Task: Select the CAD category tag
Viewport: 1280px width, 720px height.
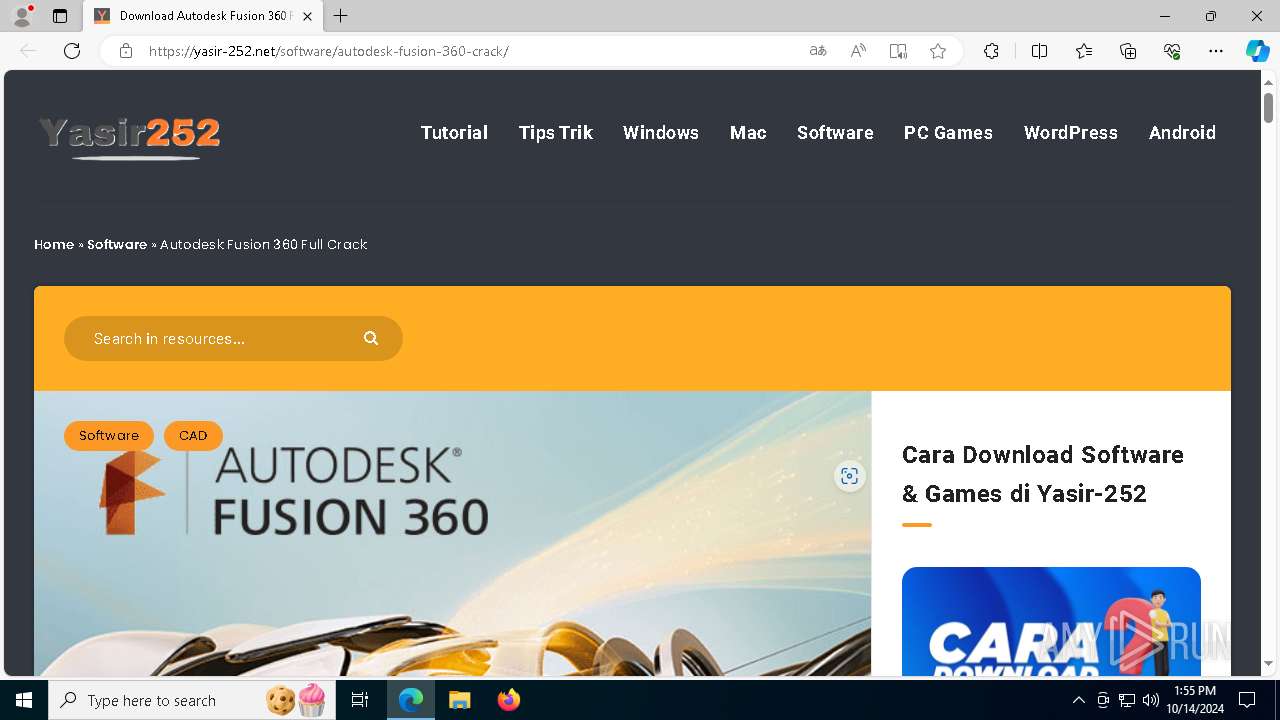Action: tap(193, 436)
